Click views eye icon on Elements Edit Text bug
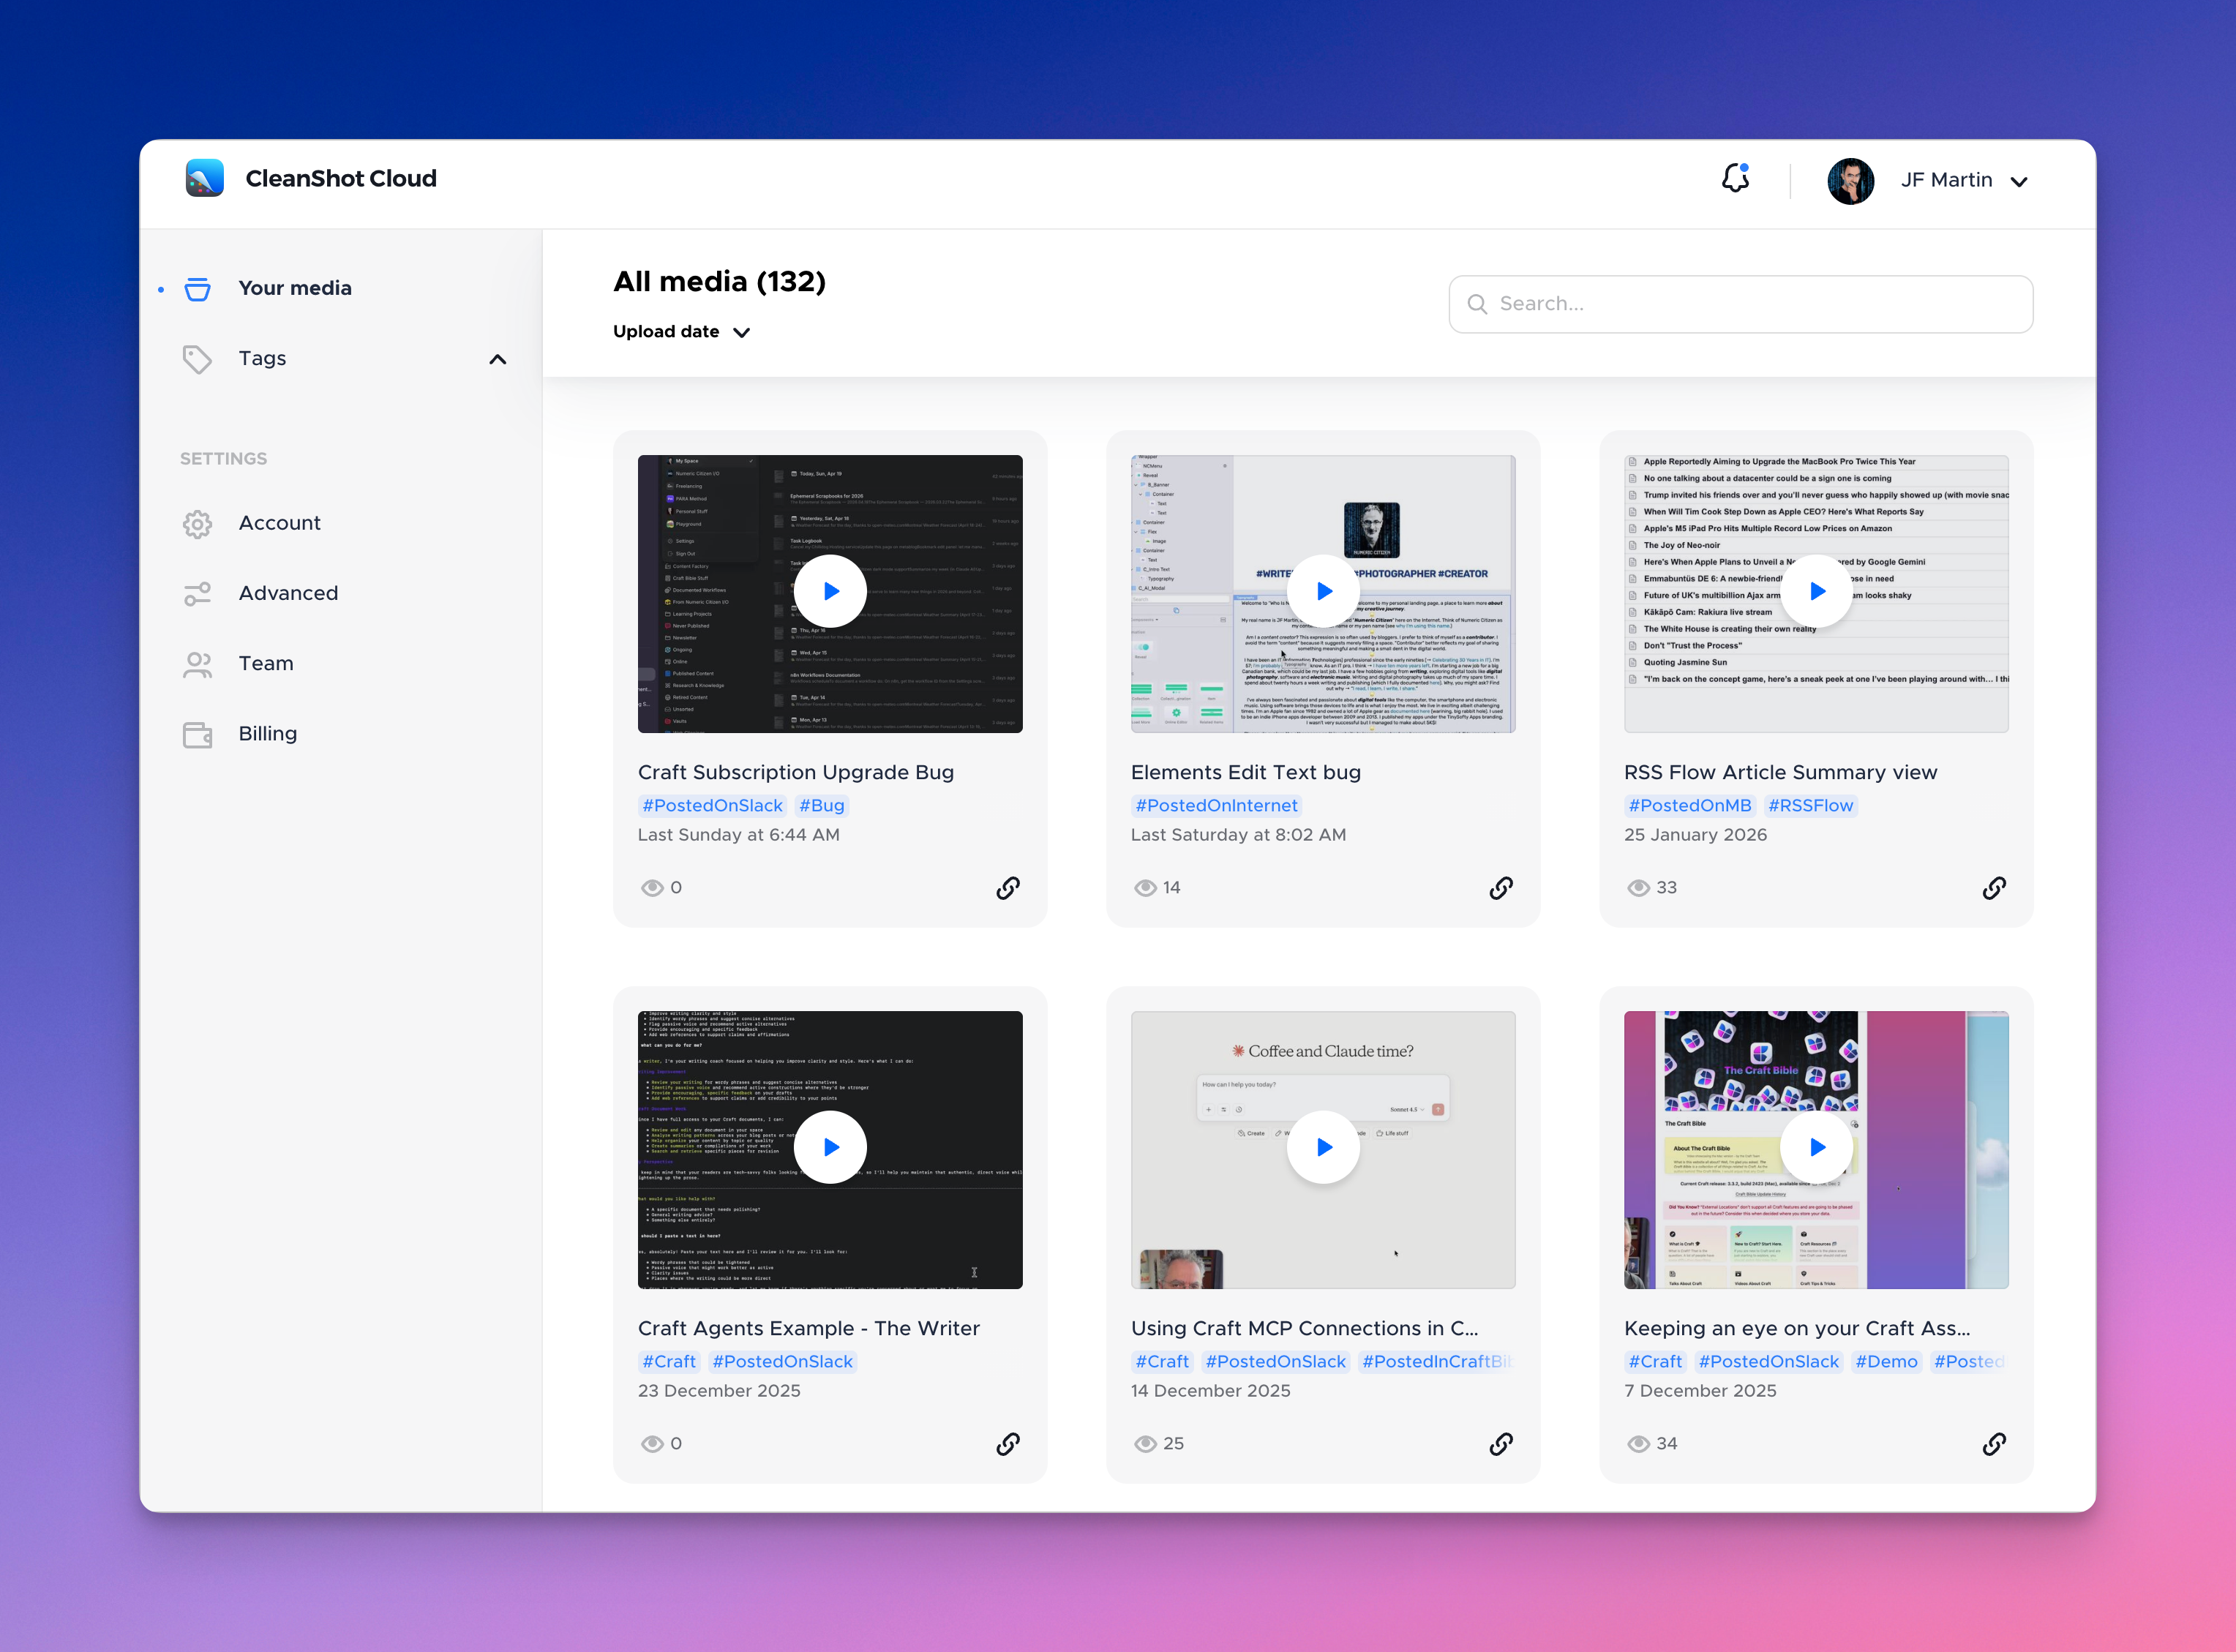Image resolution: width=2236 pixels, height=1652 pixels. [1145, 888]
